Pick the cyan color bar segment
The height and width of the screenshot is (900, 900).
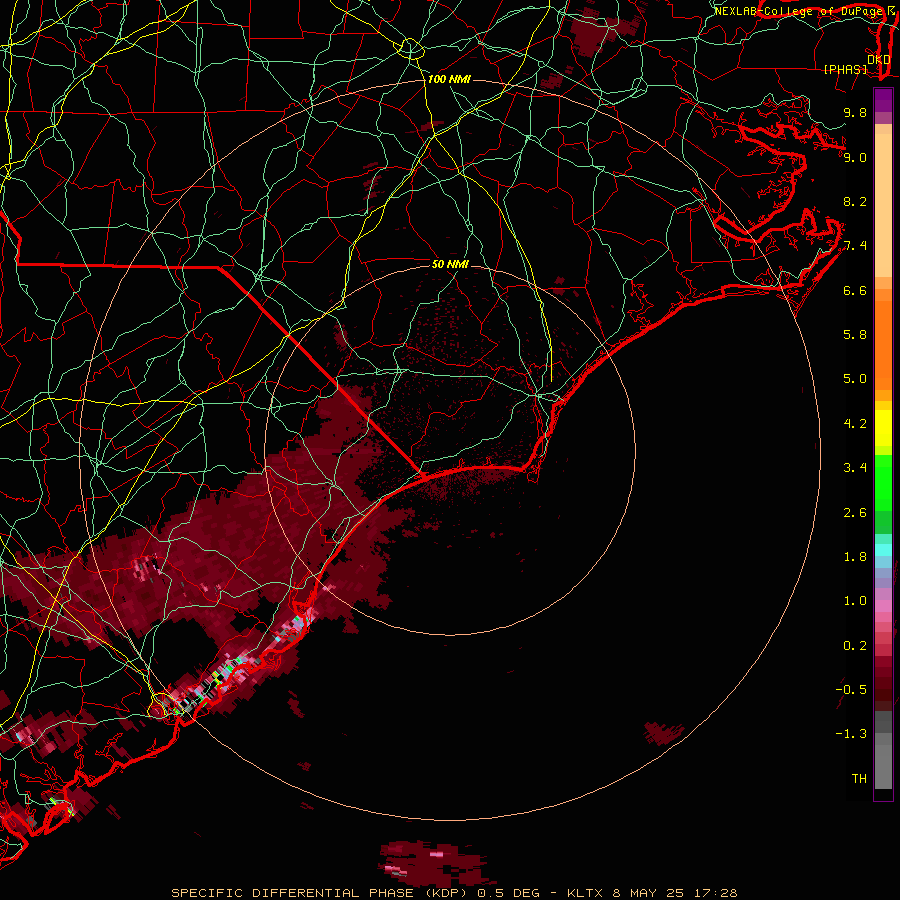pos(883,550)
